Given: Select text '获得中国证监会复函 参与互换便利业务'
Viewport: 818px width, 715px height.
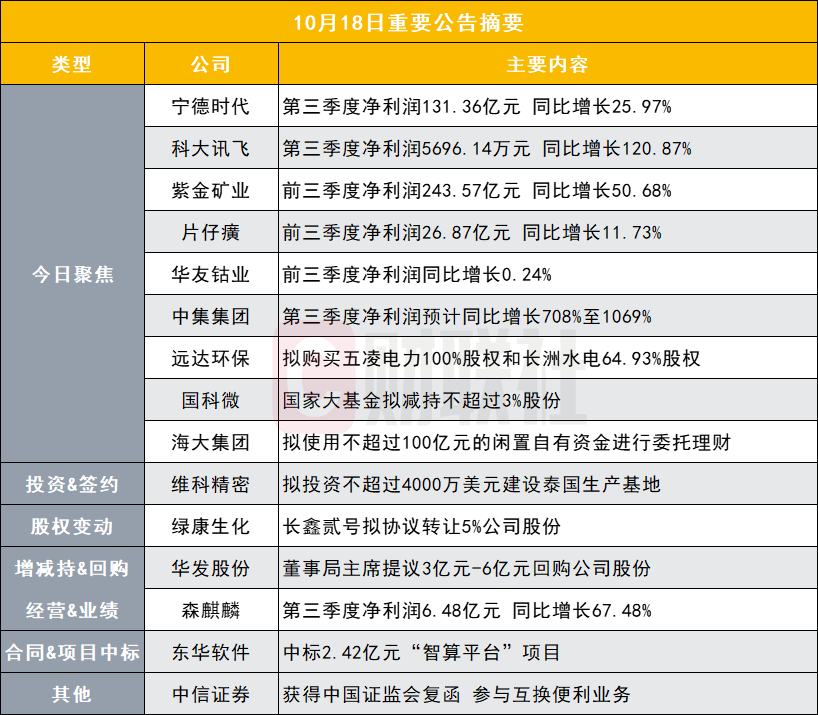Looking at the screenshot, I should click(x=456, y=694).
